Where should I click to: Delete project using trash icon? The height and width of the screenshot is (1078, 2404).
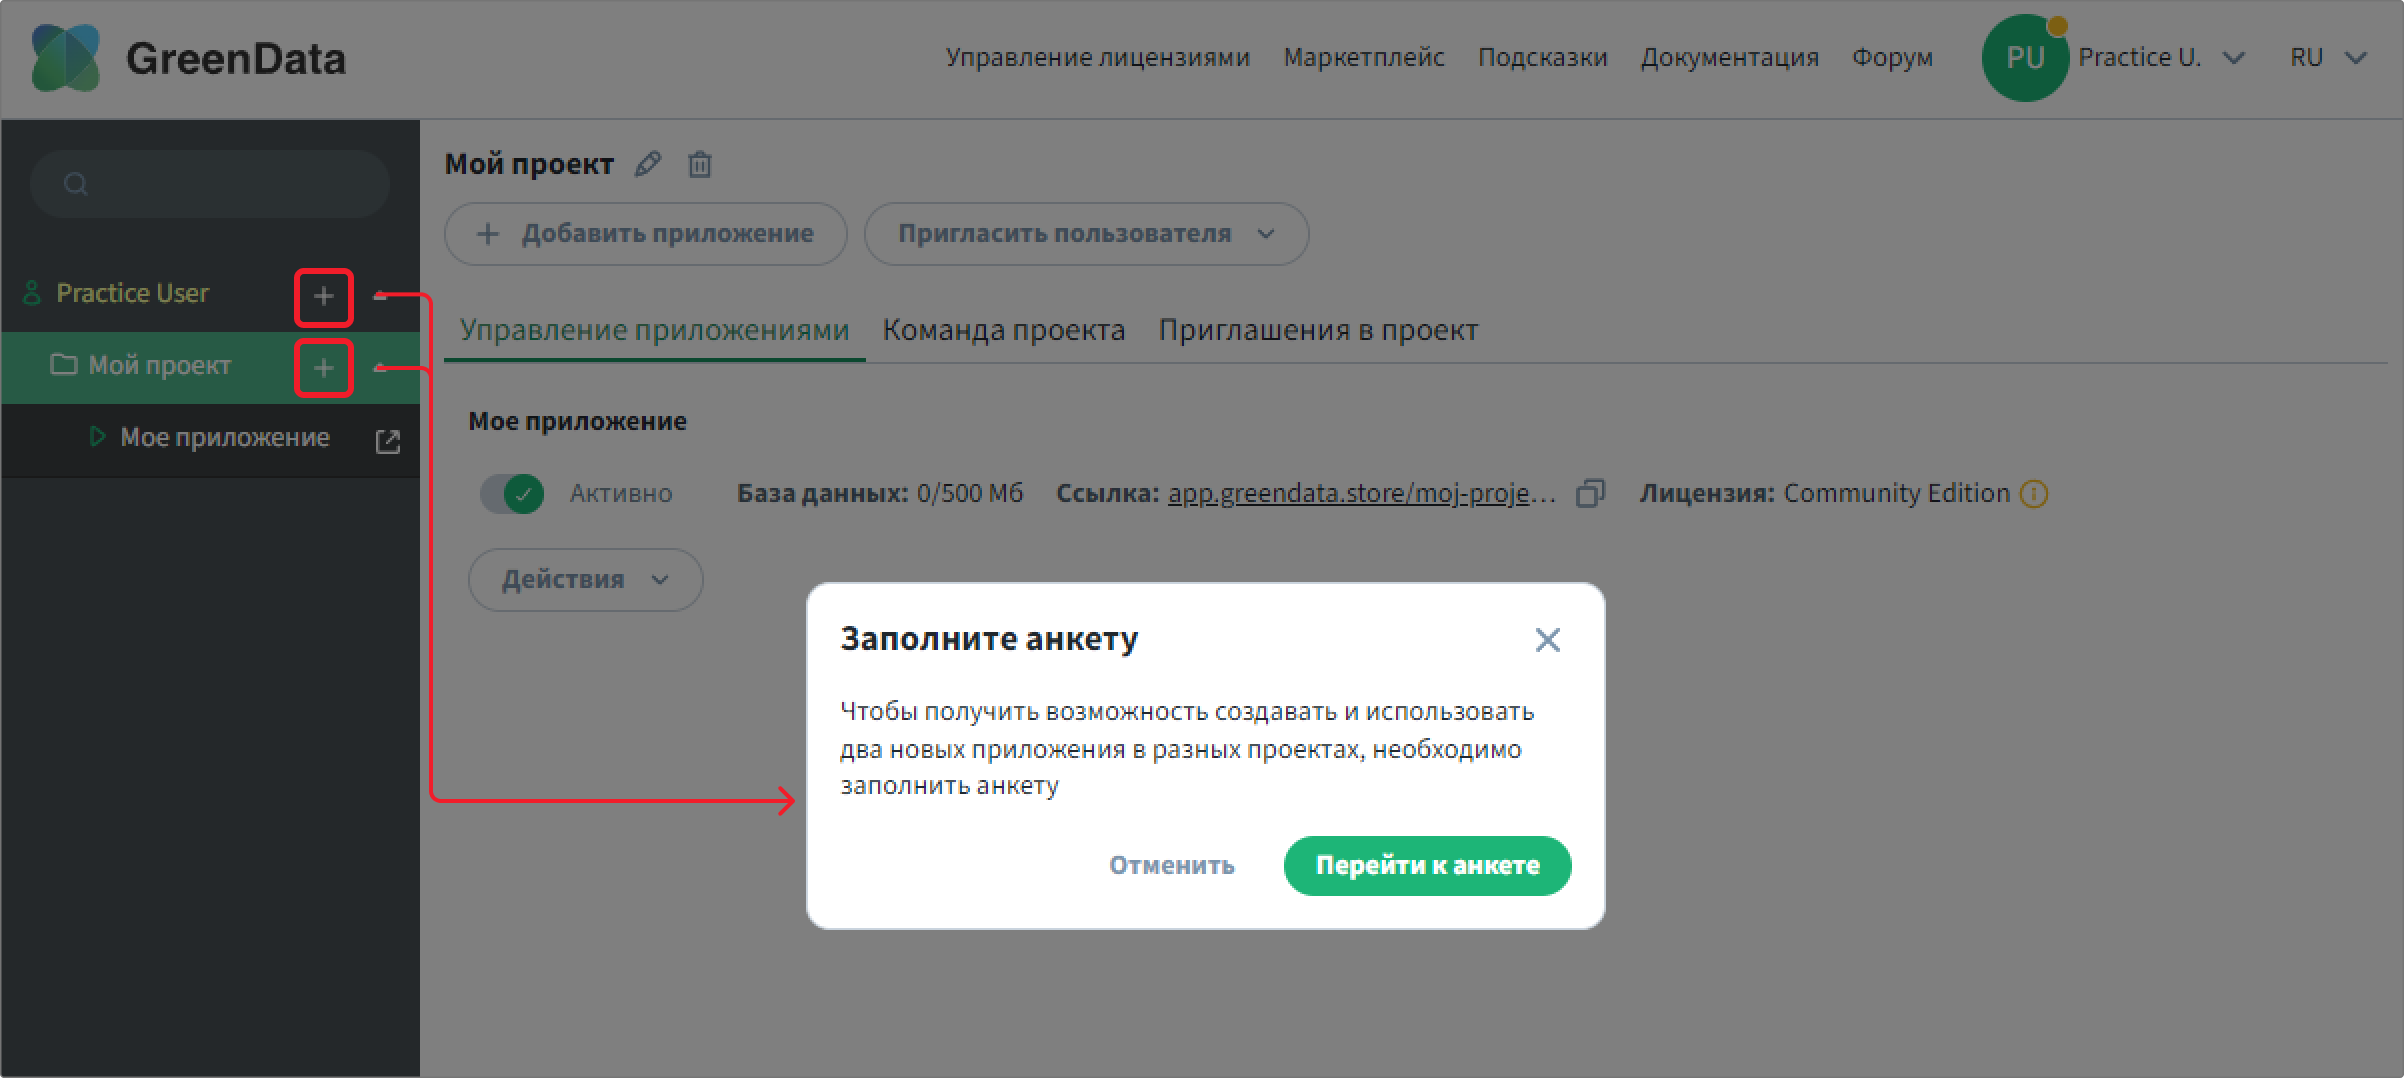pyautogui.click(x=700, y=164)
